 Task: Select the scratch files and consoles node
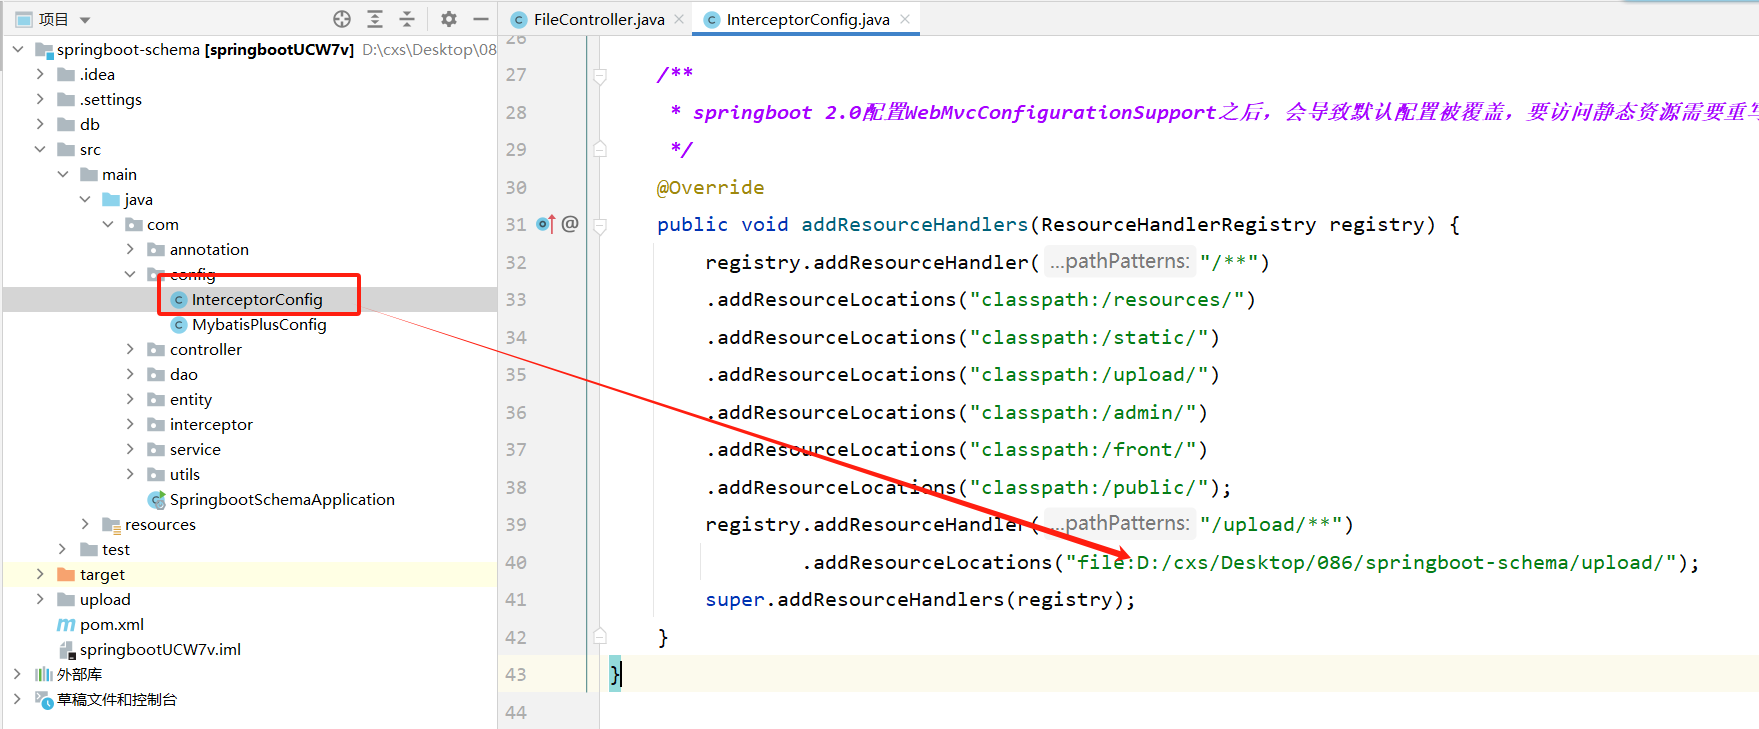point(117,699)
